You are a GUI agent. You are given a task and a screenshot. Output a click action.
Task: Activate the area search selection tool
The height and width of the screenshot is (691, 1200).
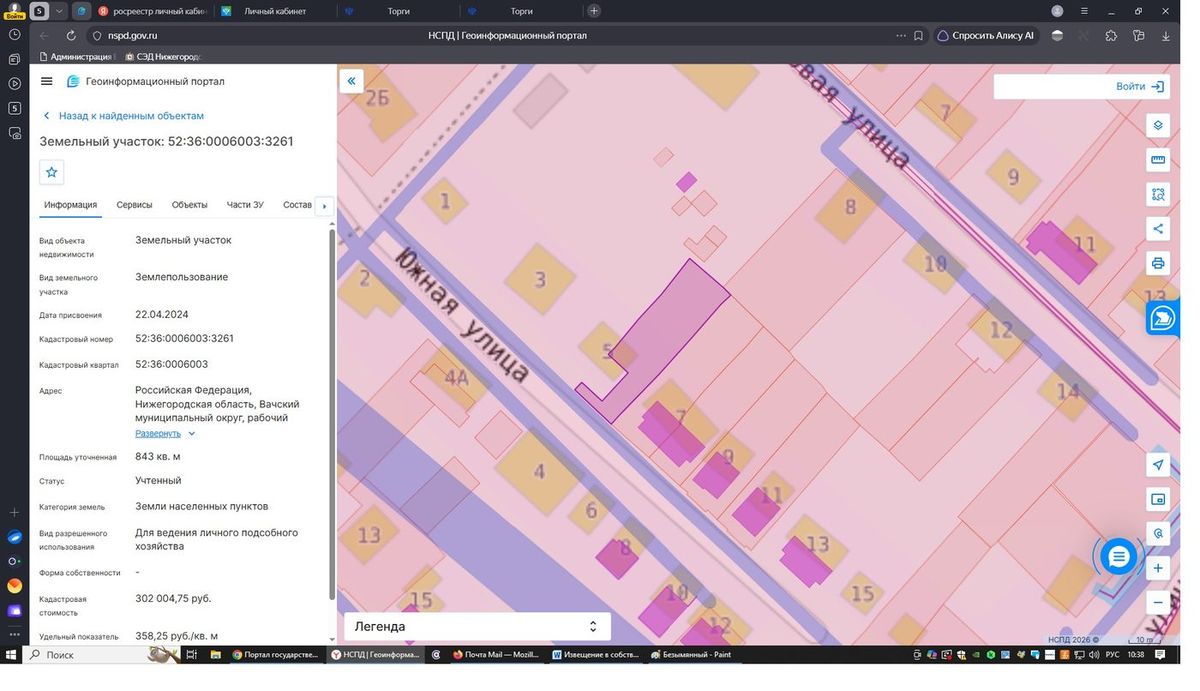tap(1158, 194)
